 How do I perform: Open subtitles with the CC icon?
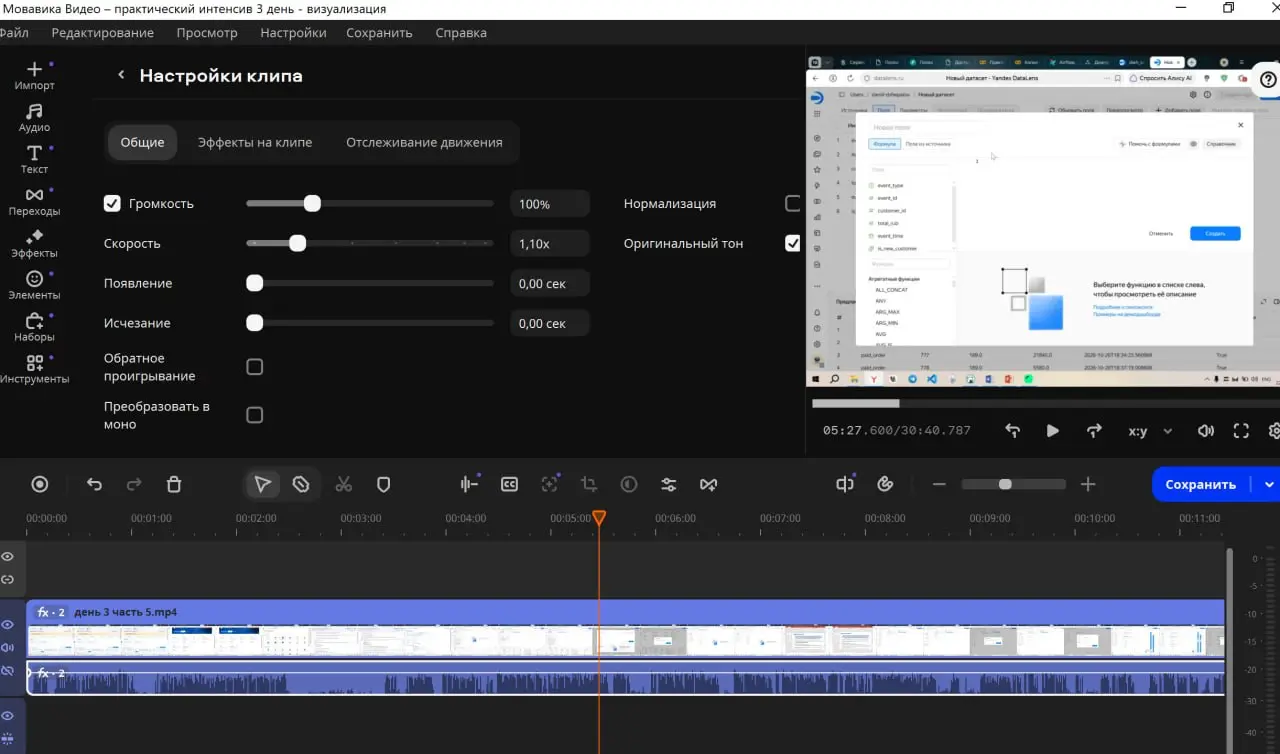click(509, 484)
